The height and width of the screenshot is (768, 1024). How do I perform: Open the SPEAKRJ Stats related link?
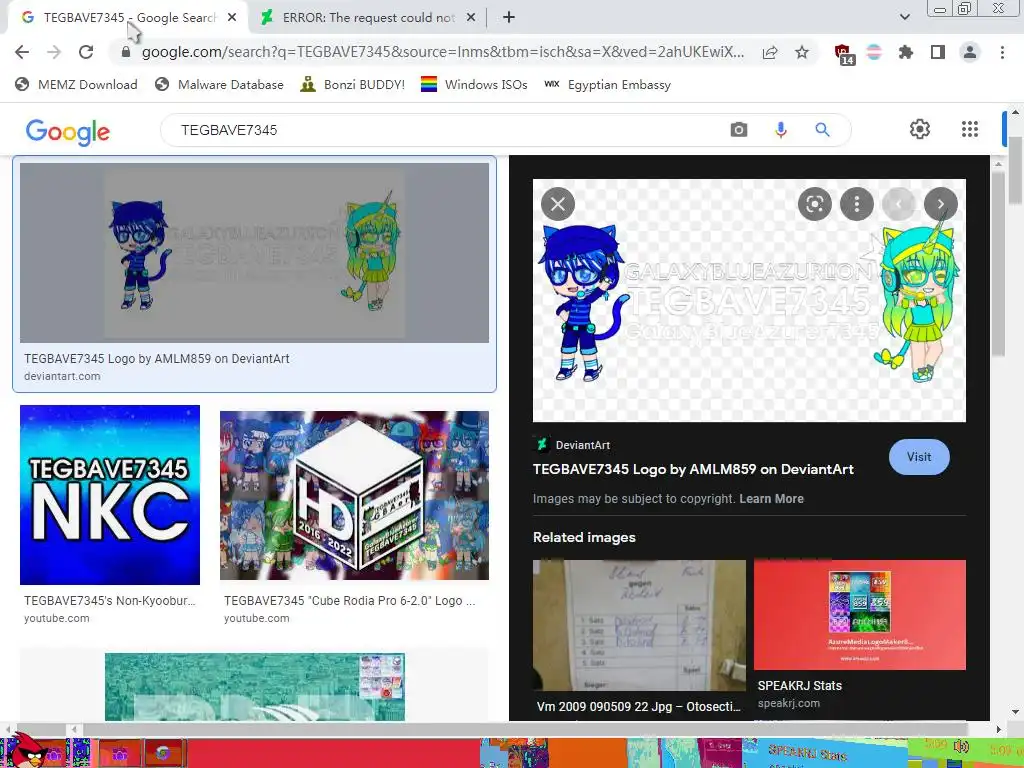click(x=799, y=686)
